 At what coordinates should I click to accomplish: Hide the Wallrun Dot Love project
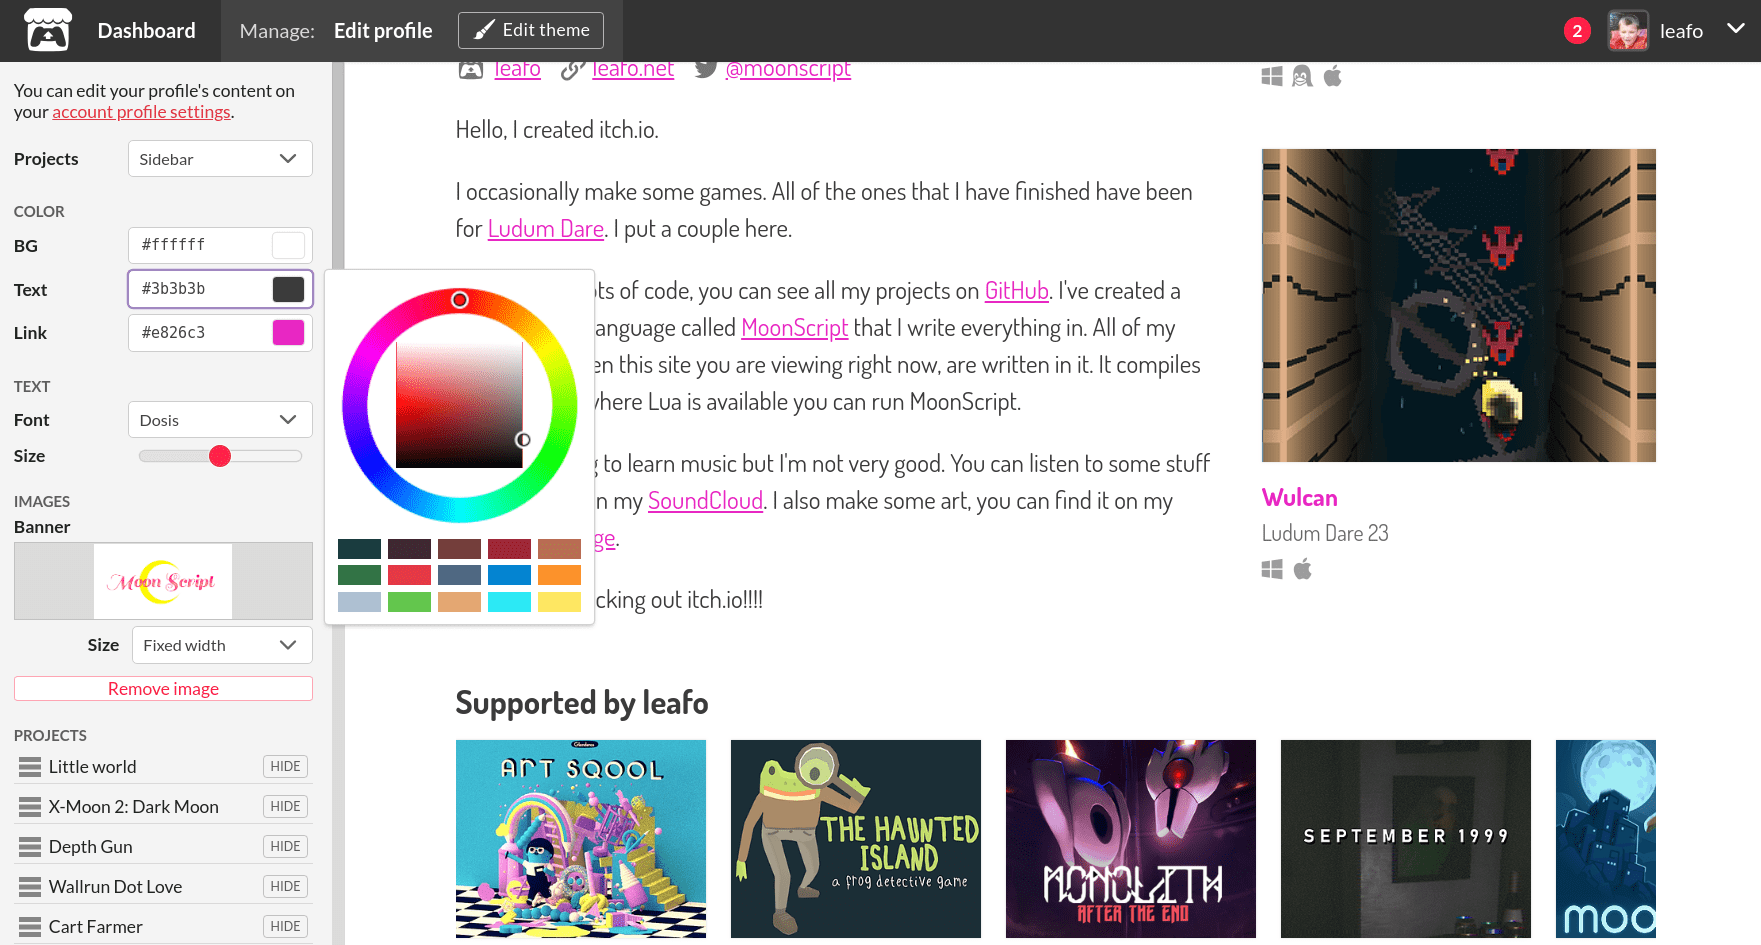285,886
